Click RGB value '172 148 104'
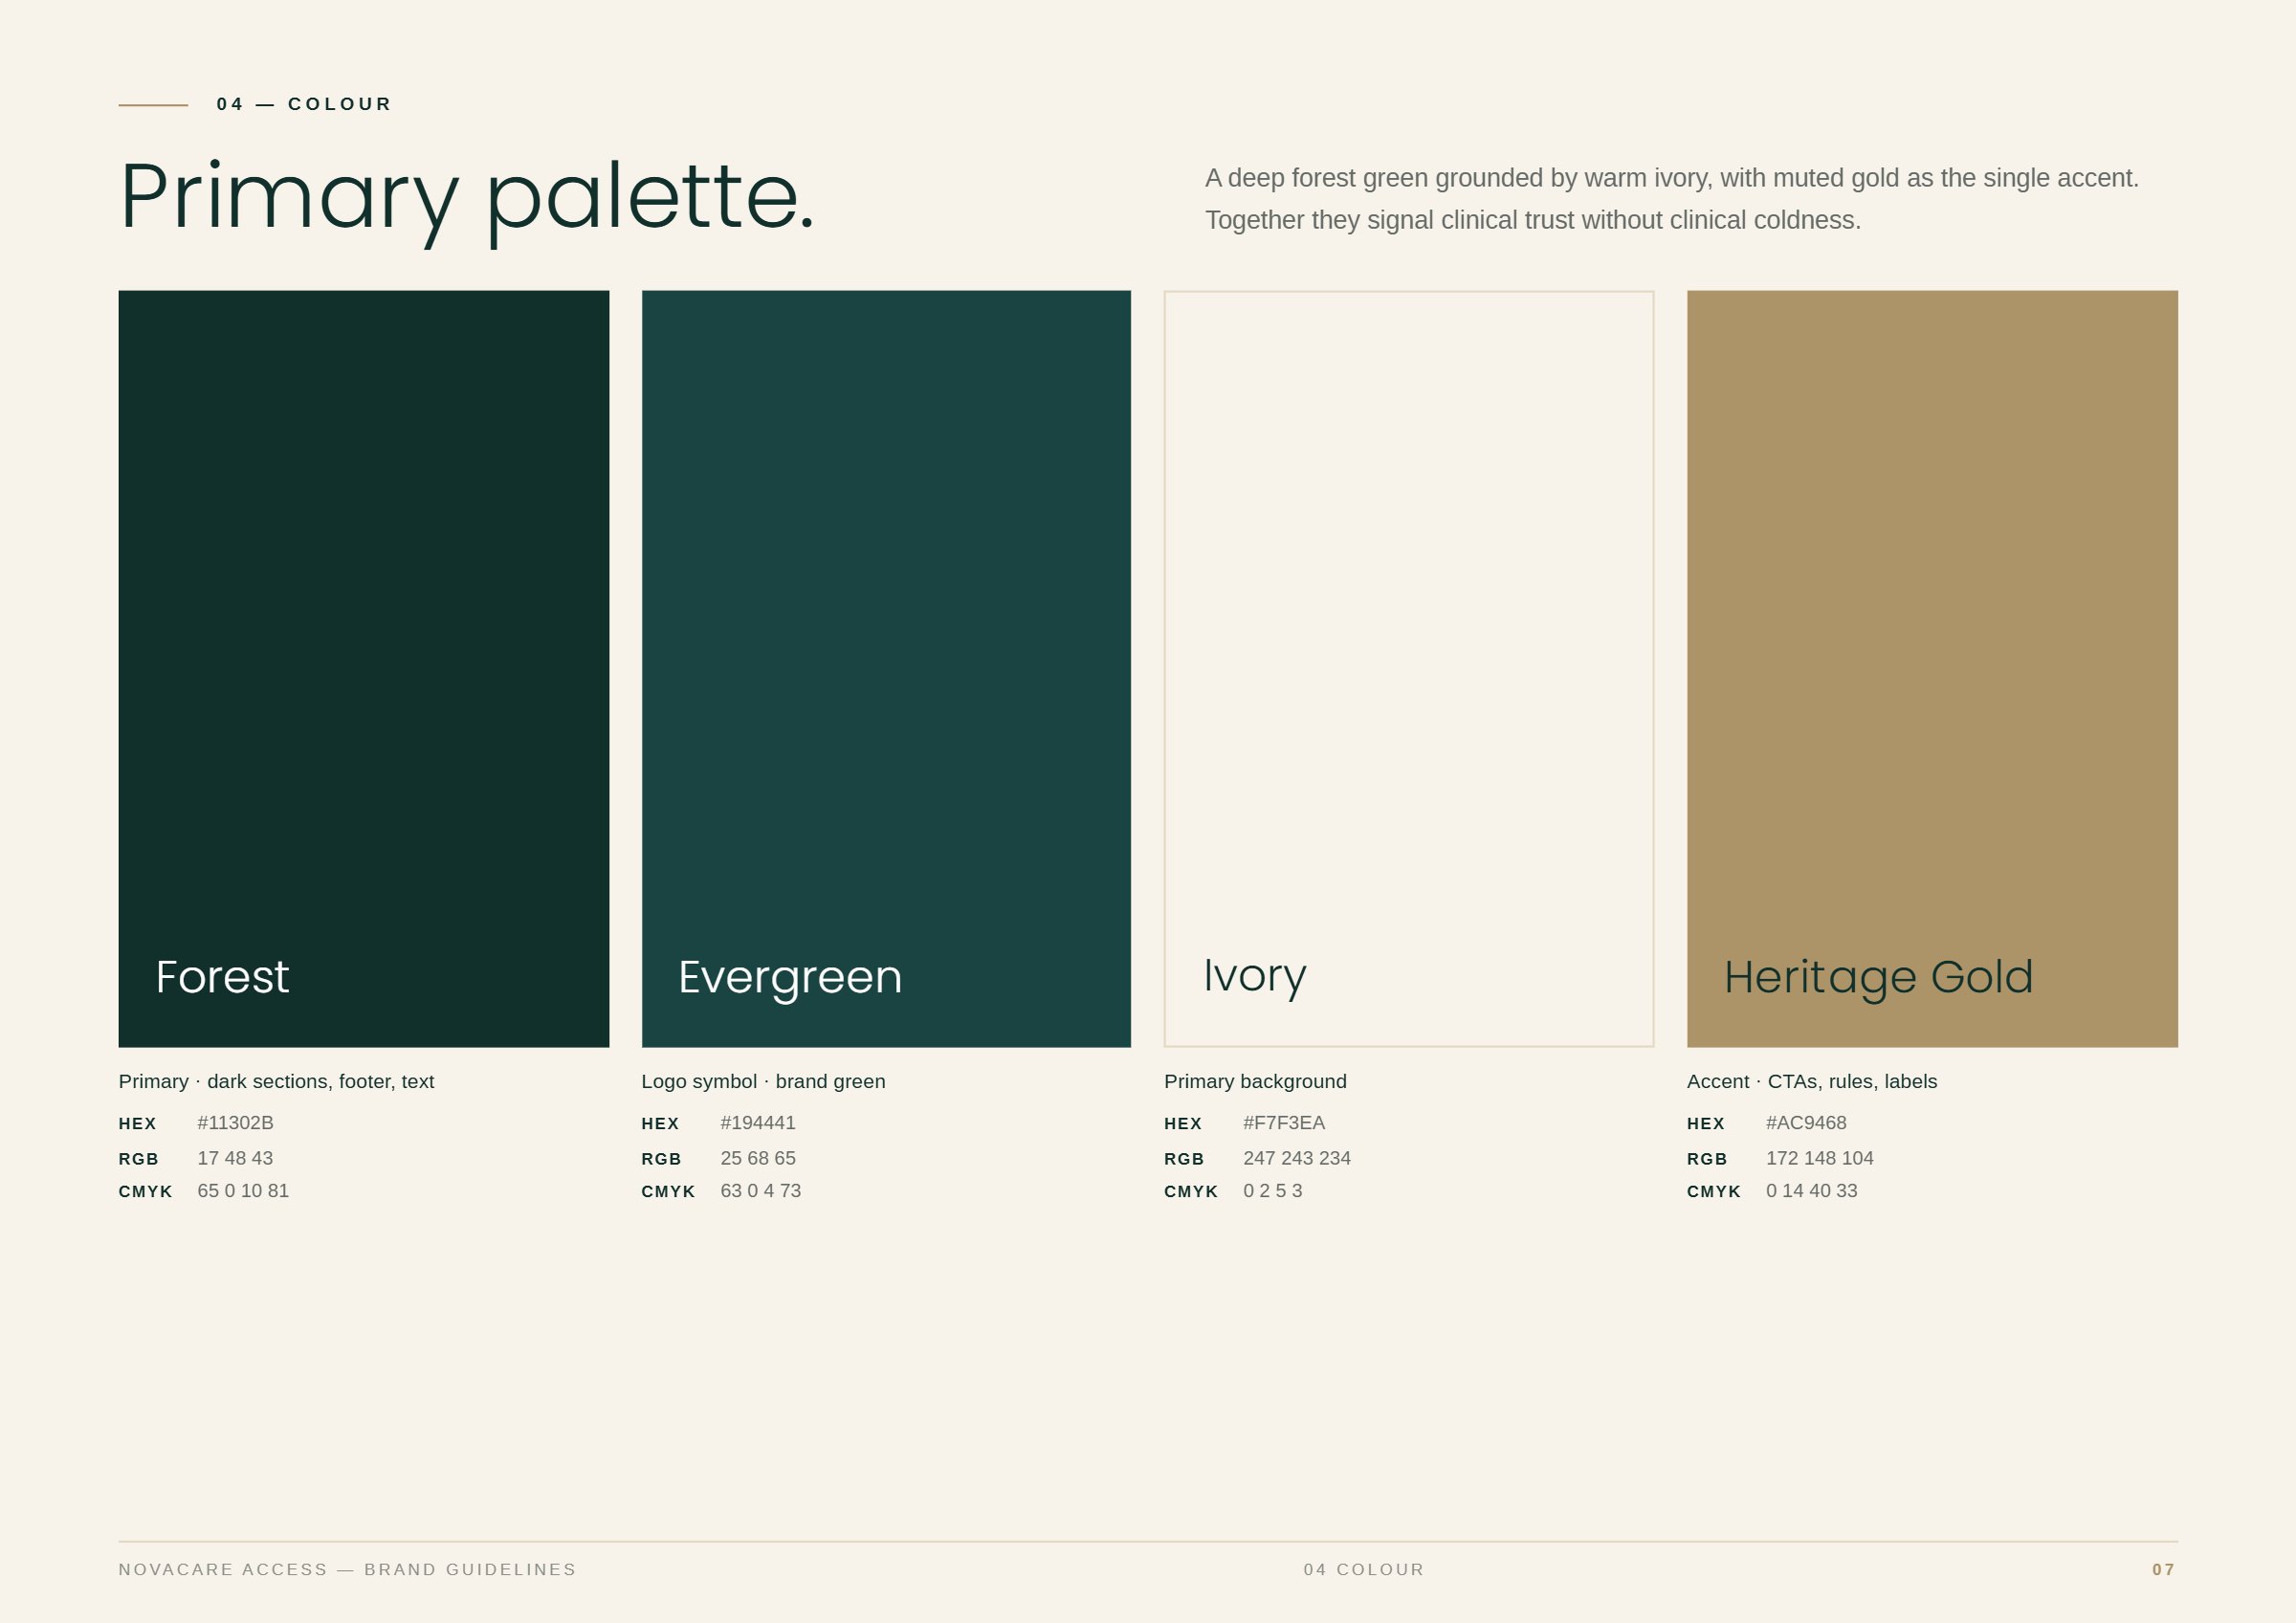 (1820, 1158)
